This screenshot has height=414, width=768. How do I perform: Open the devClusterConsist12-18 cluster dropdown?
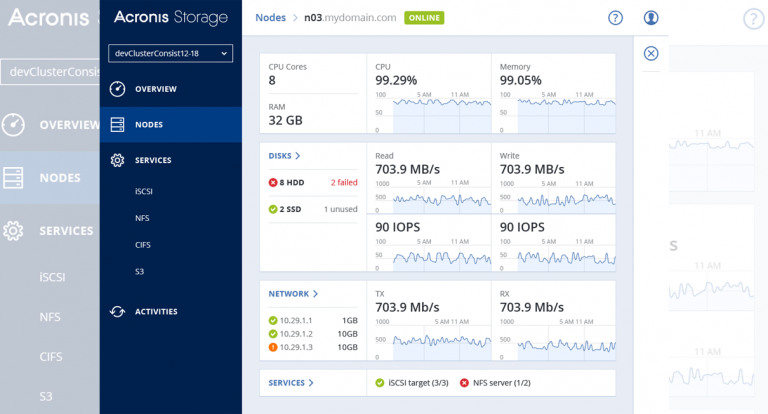pyautogui.click(x=170, y=53)
